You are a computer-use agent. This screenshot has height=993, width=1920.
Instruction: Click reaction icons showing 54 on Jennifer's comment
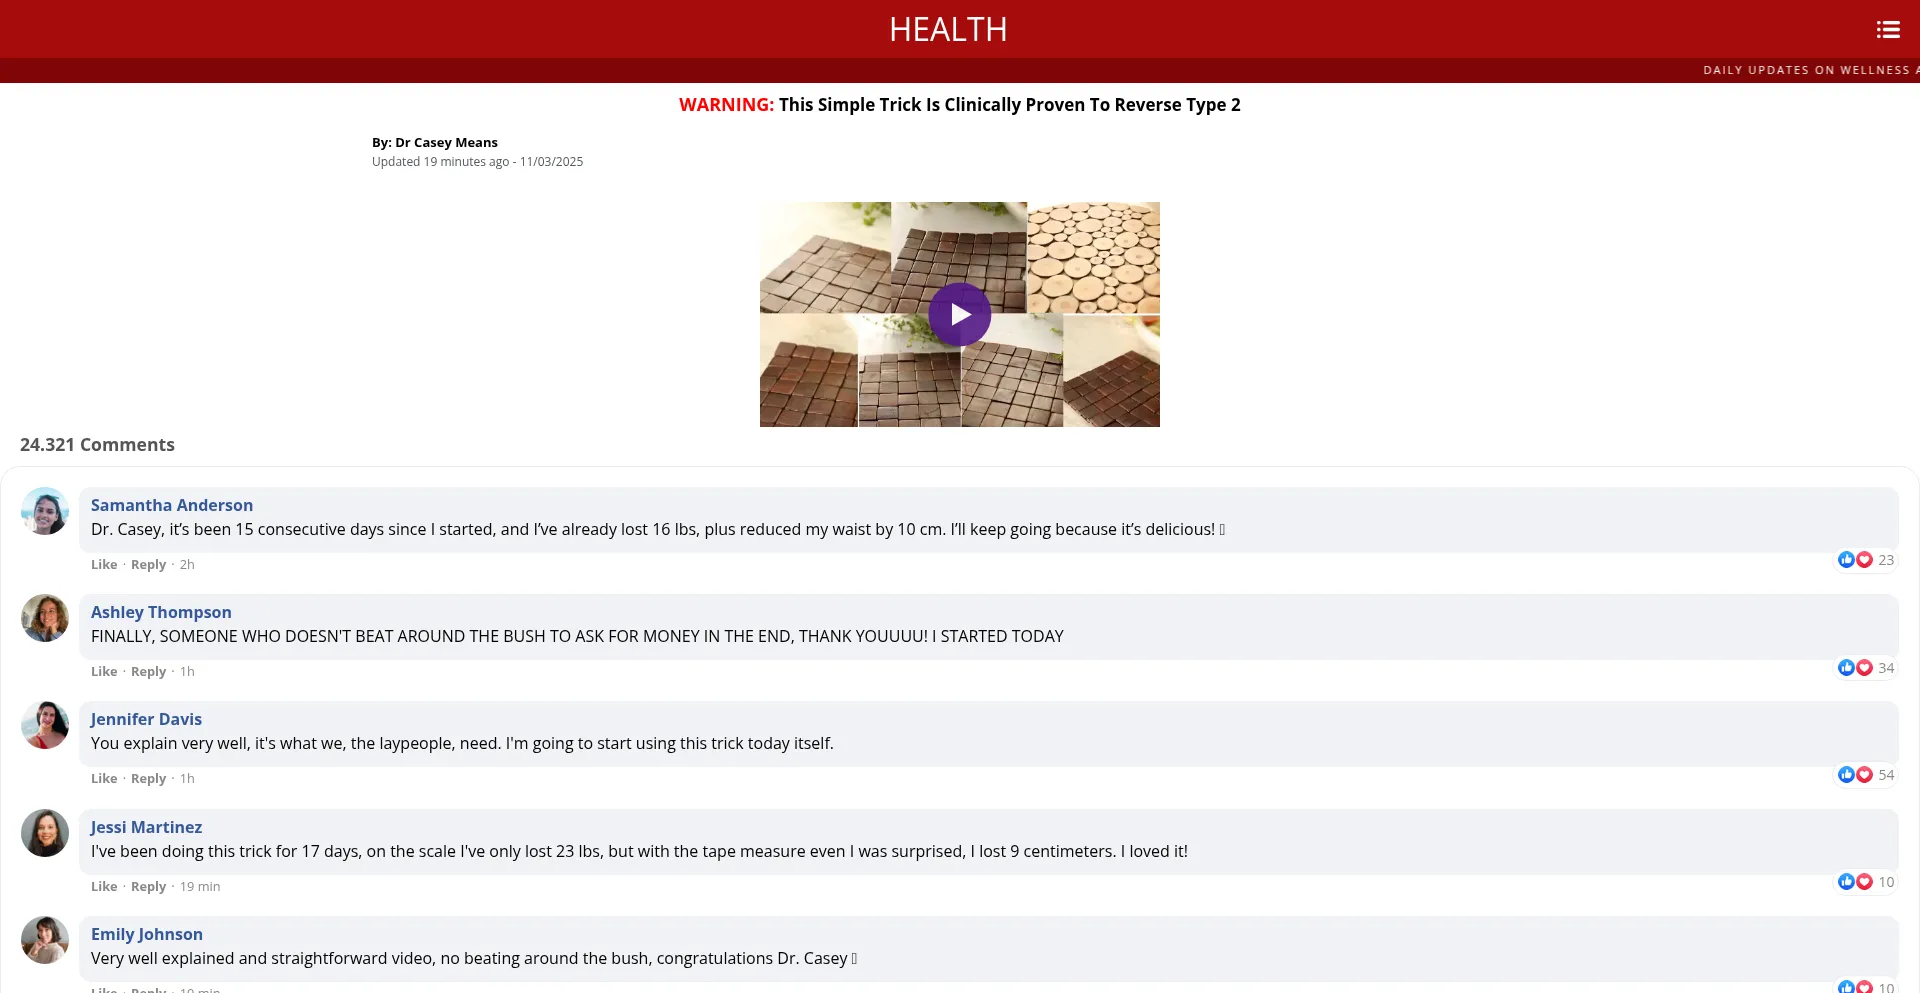[1855, 775]
